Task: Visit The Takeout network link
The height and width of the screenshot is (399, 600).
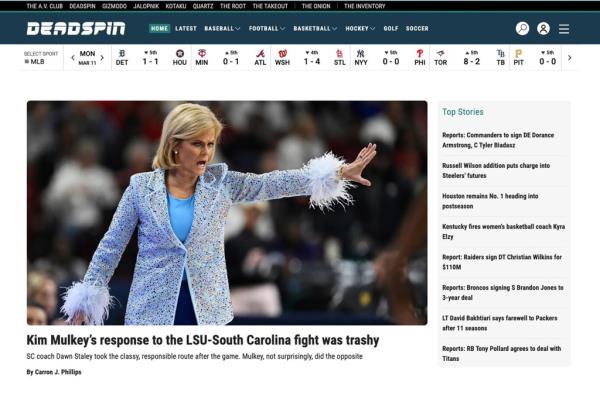Action: [270, 6]
